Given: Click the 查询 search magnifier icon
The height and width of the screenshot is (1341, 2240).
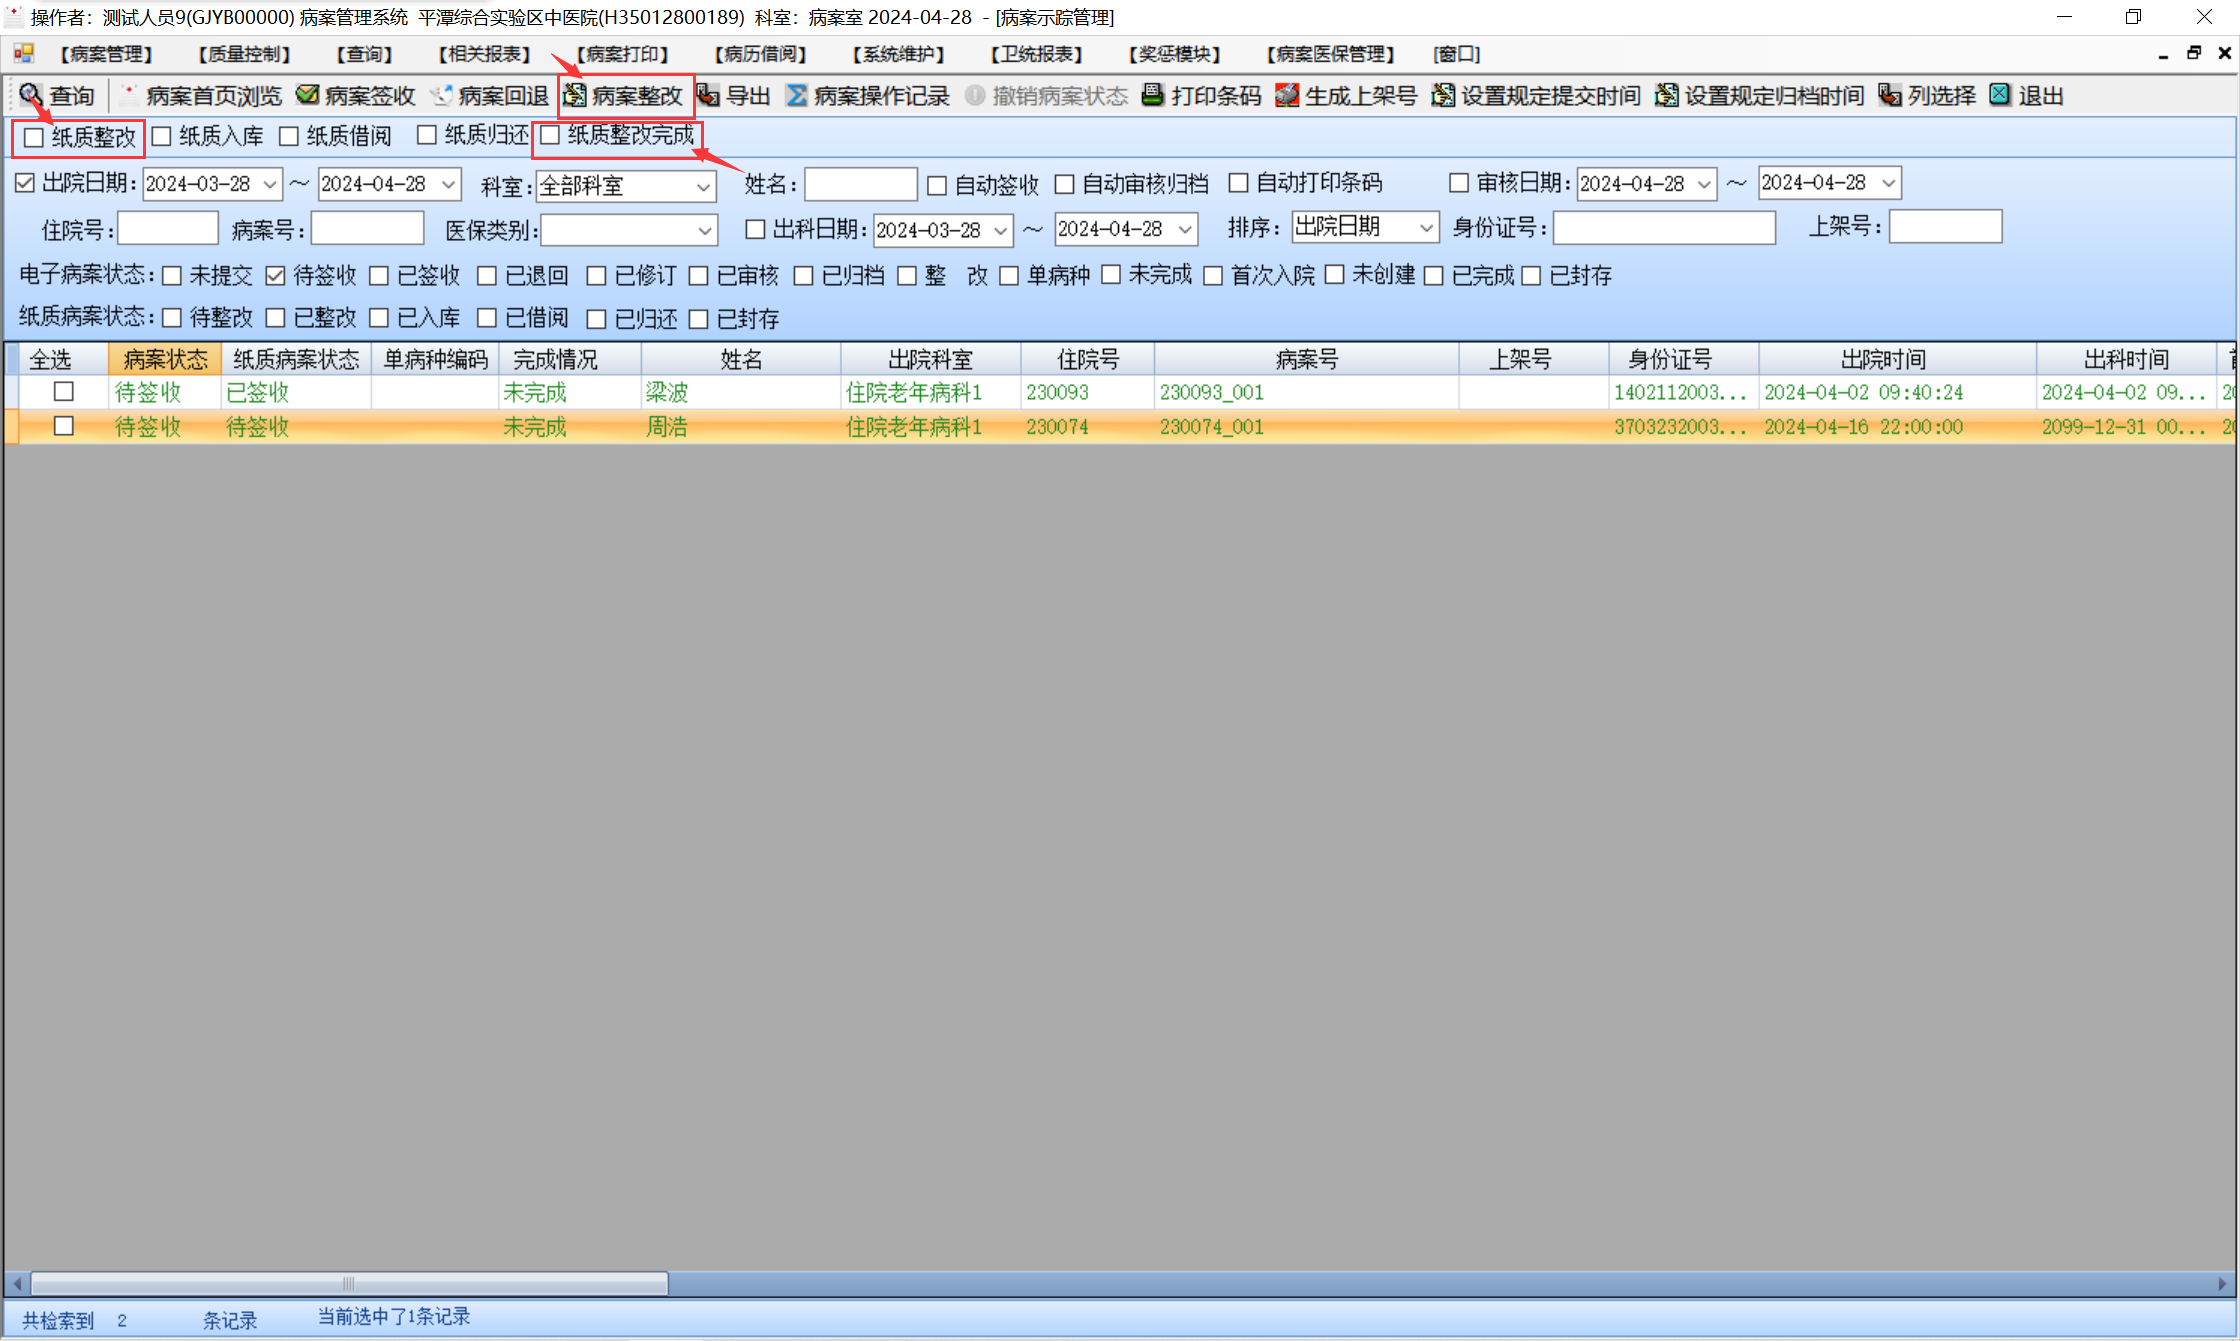Looking at the screenshot, I should 31,95.
